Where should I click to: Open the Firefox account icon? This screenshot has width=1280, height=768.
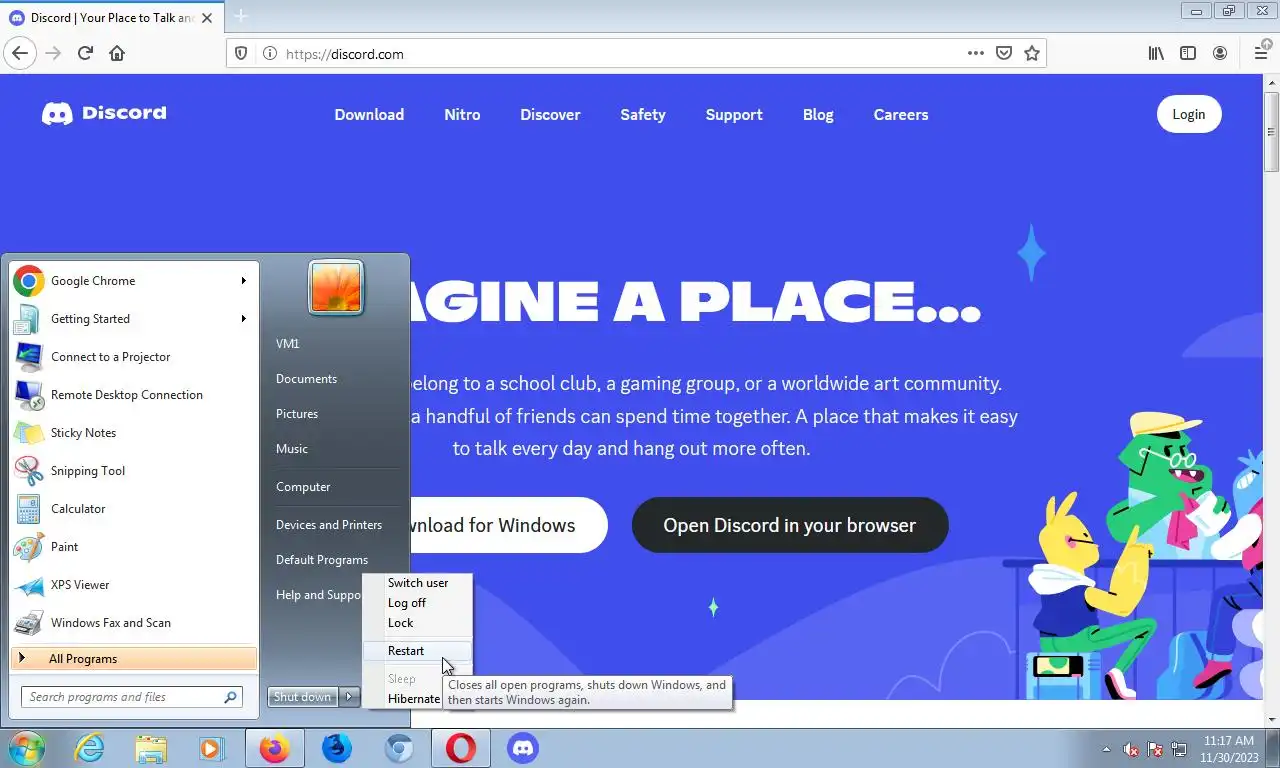[1220, 53]
